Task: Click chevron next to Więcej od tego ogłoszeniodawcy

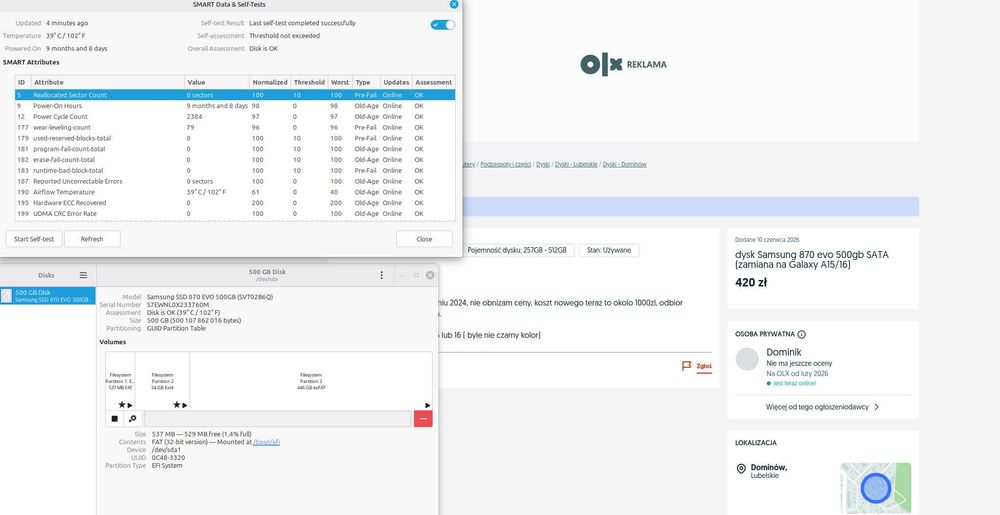Action: (x=877, y=407)
